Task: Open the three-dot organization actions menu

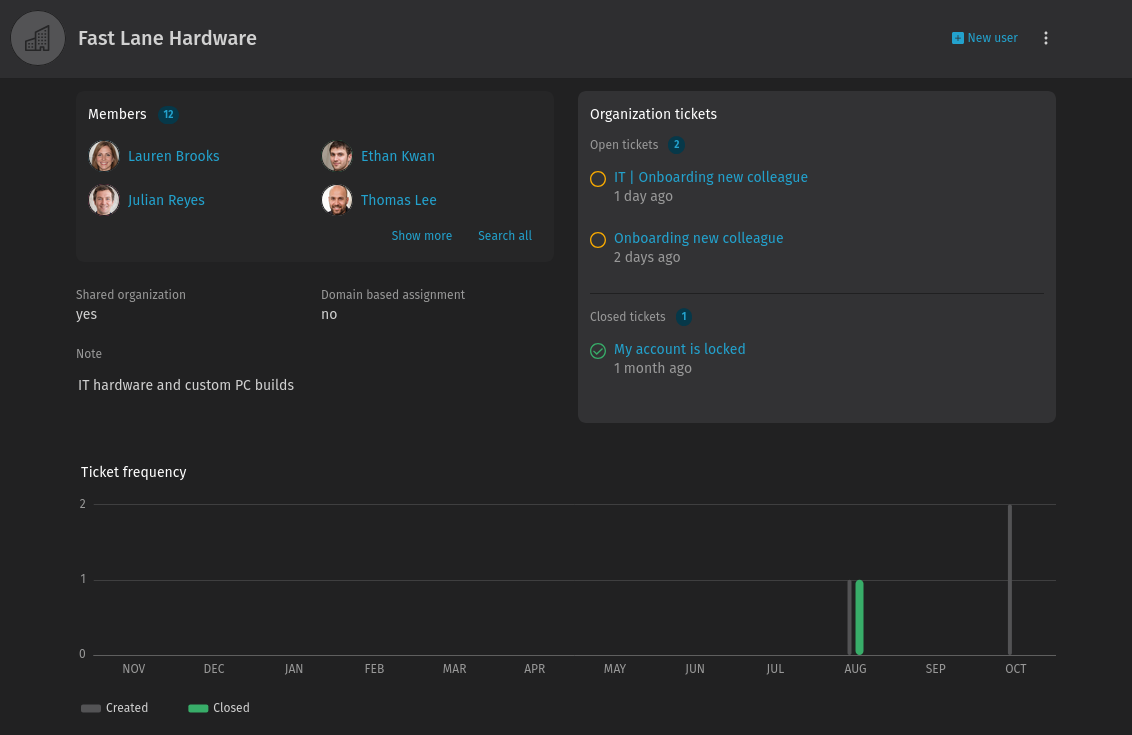Action: [x=1045, y=38]
